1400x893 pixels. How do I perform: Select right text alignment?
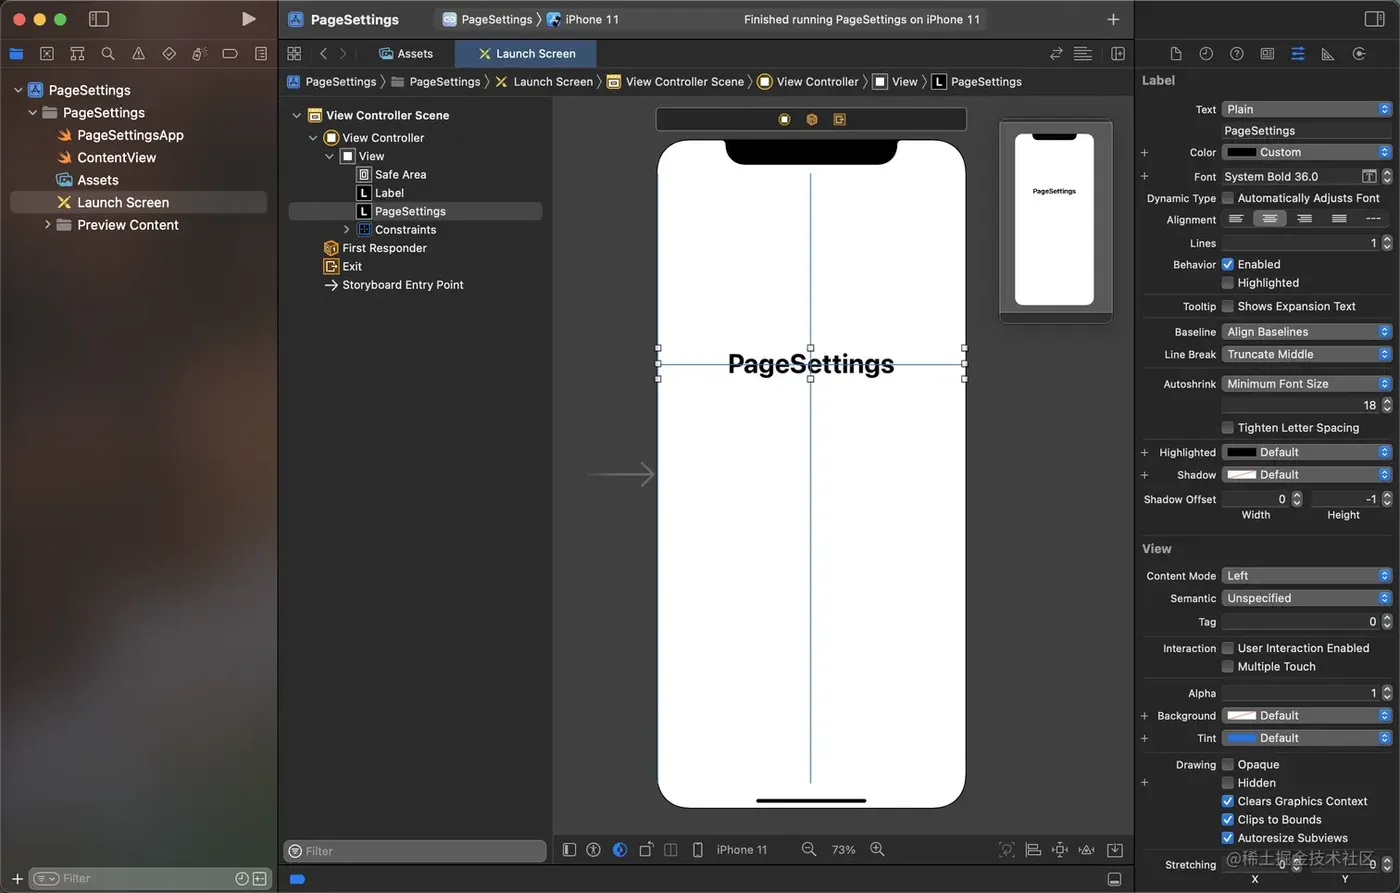1304,219
